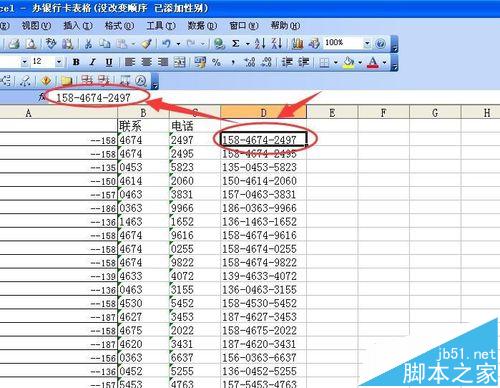Click cell containing 186-0363-9966
This screenshot has width=500, height=388.
263,208
